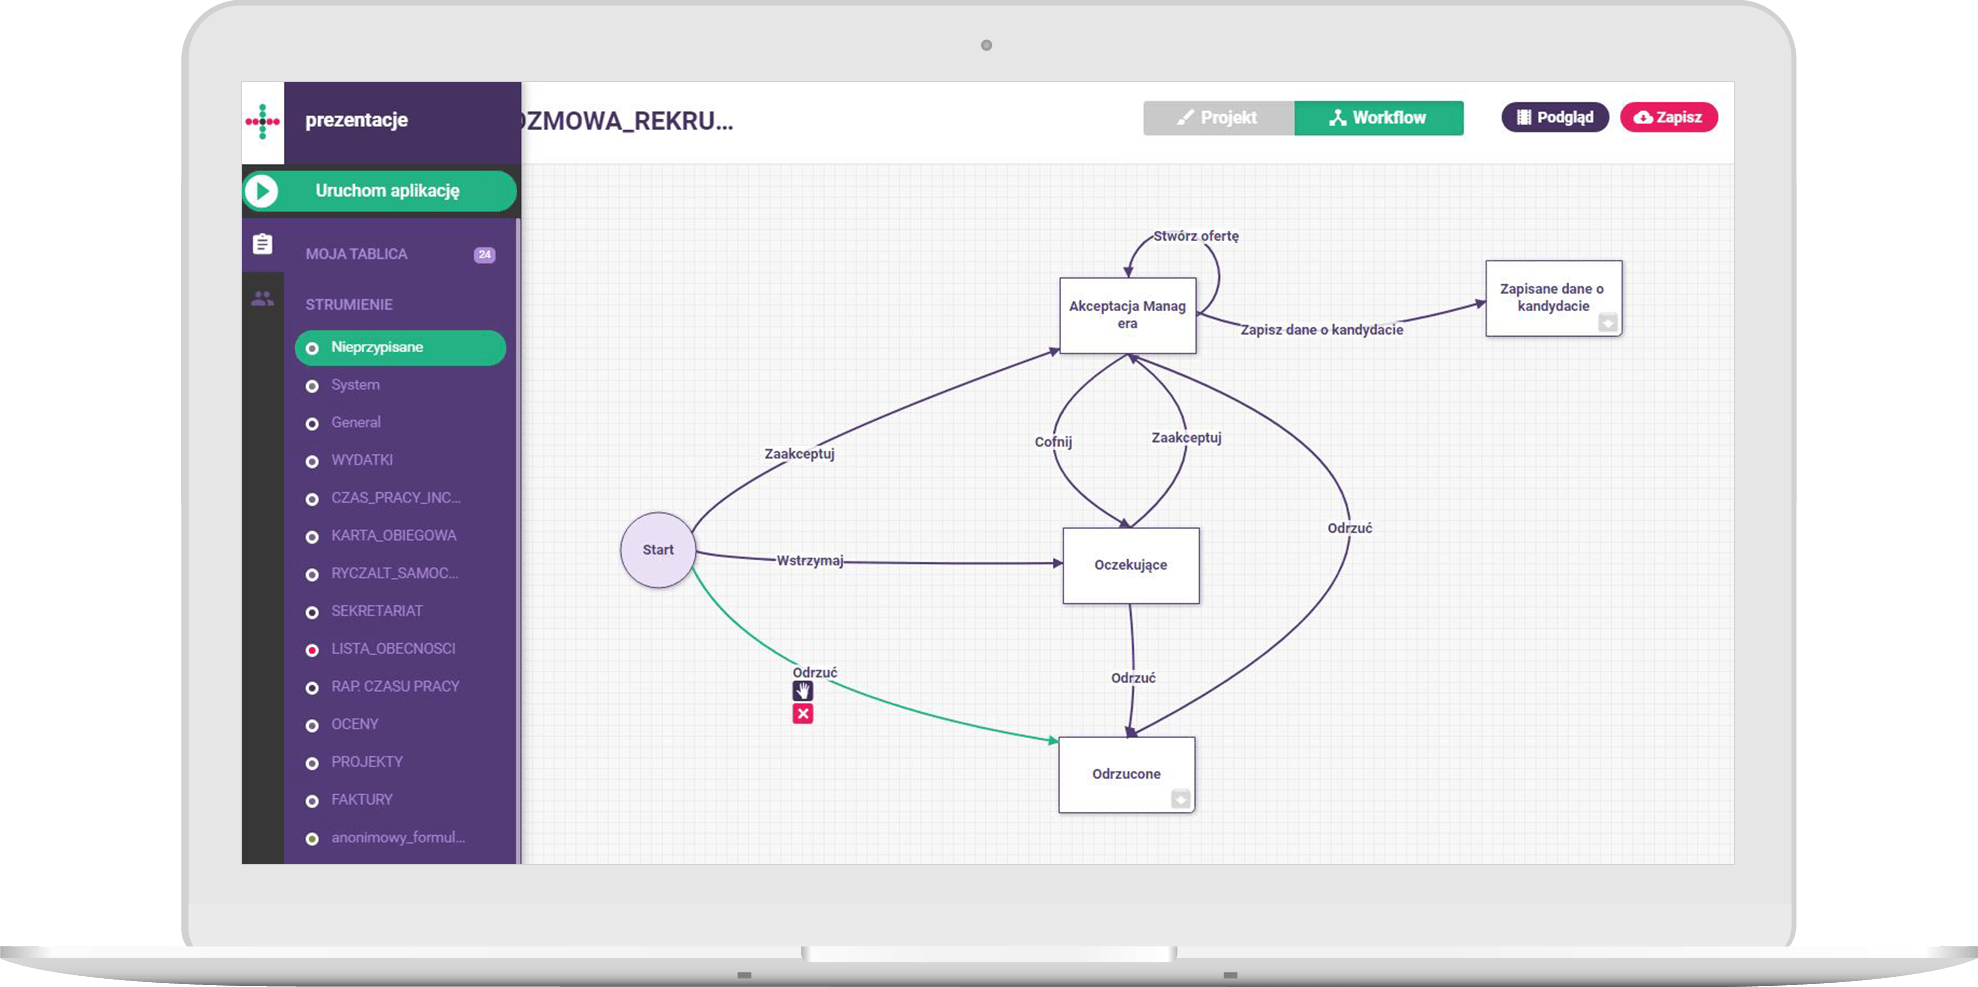Screen dimensions: 1978x987
Task: Click the play icon beside Uruchom aplikację
Action: point(262,191)
